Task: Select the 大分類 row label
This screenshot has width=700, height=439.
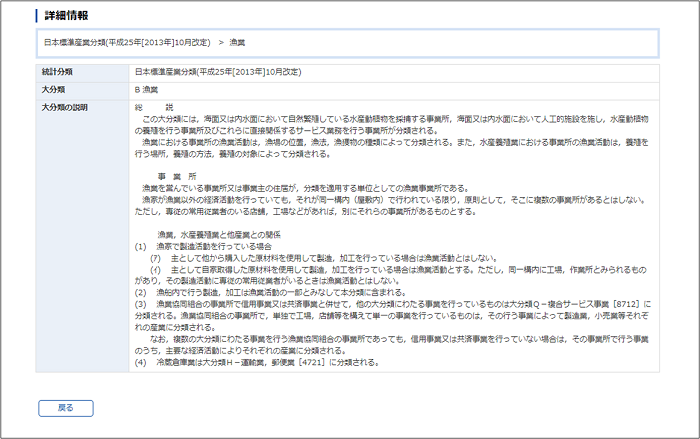Action: [x=53, y=90]
